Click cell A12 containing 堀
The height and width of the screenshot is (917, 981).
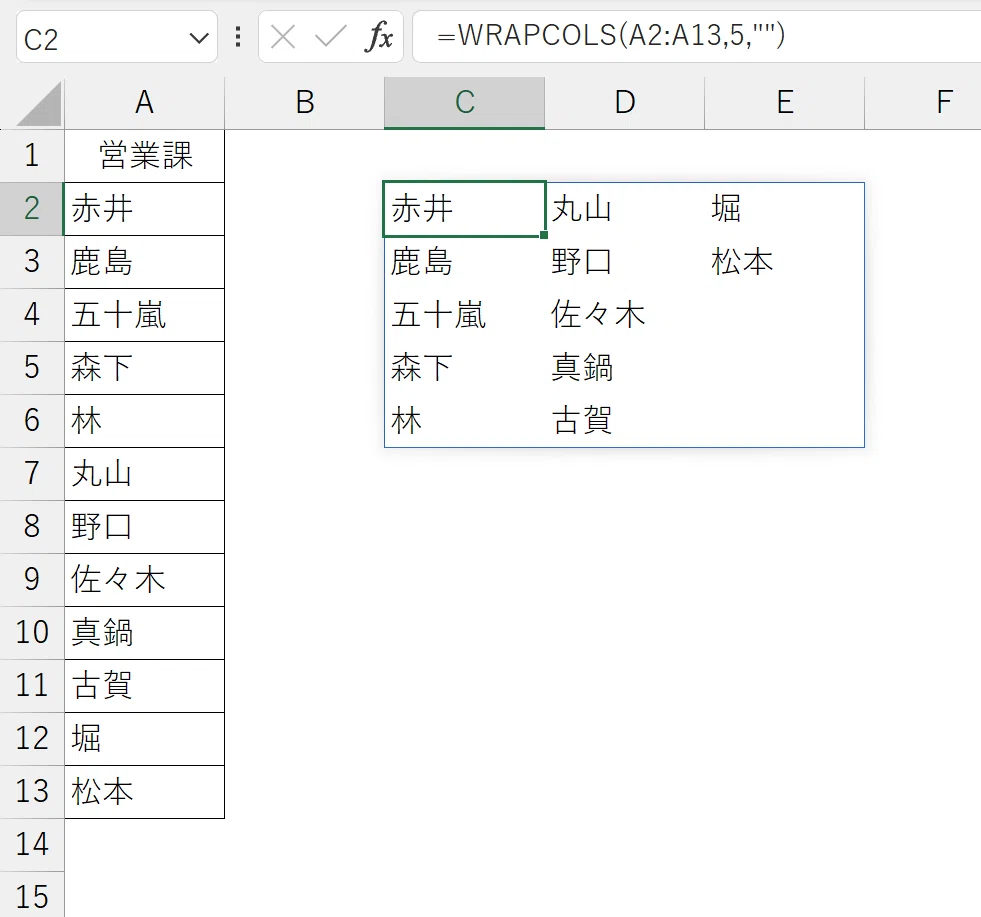(145, 739)
